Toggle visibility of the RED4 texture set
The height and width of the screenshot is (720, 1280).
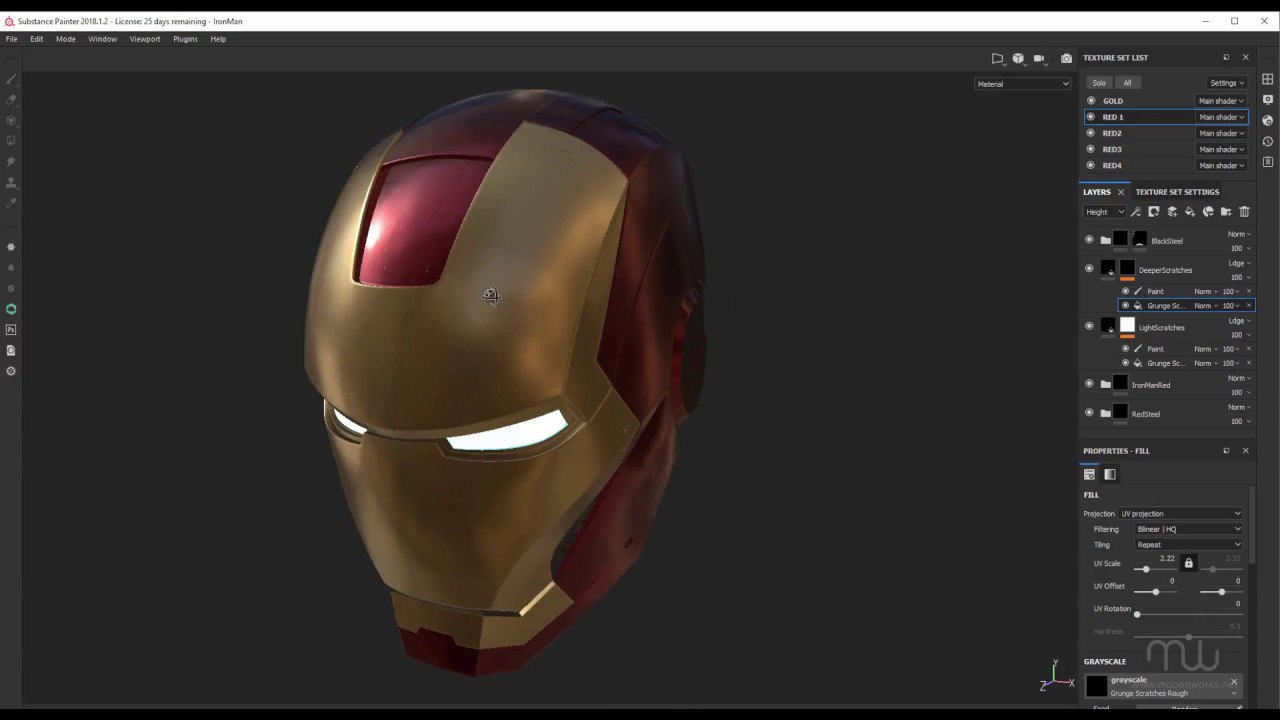coord(1091,165)
